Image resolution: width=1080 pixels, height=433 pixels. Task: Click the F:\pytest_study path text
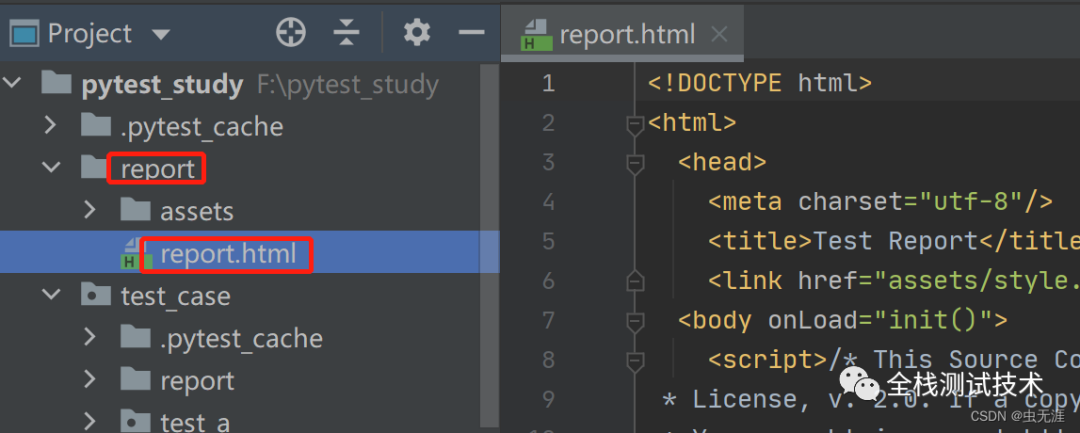click(348, 85)
